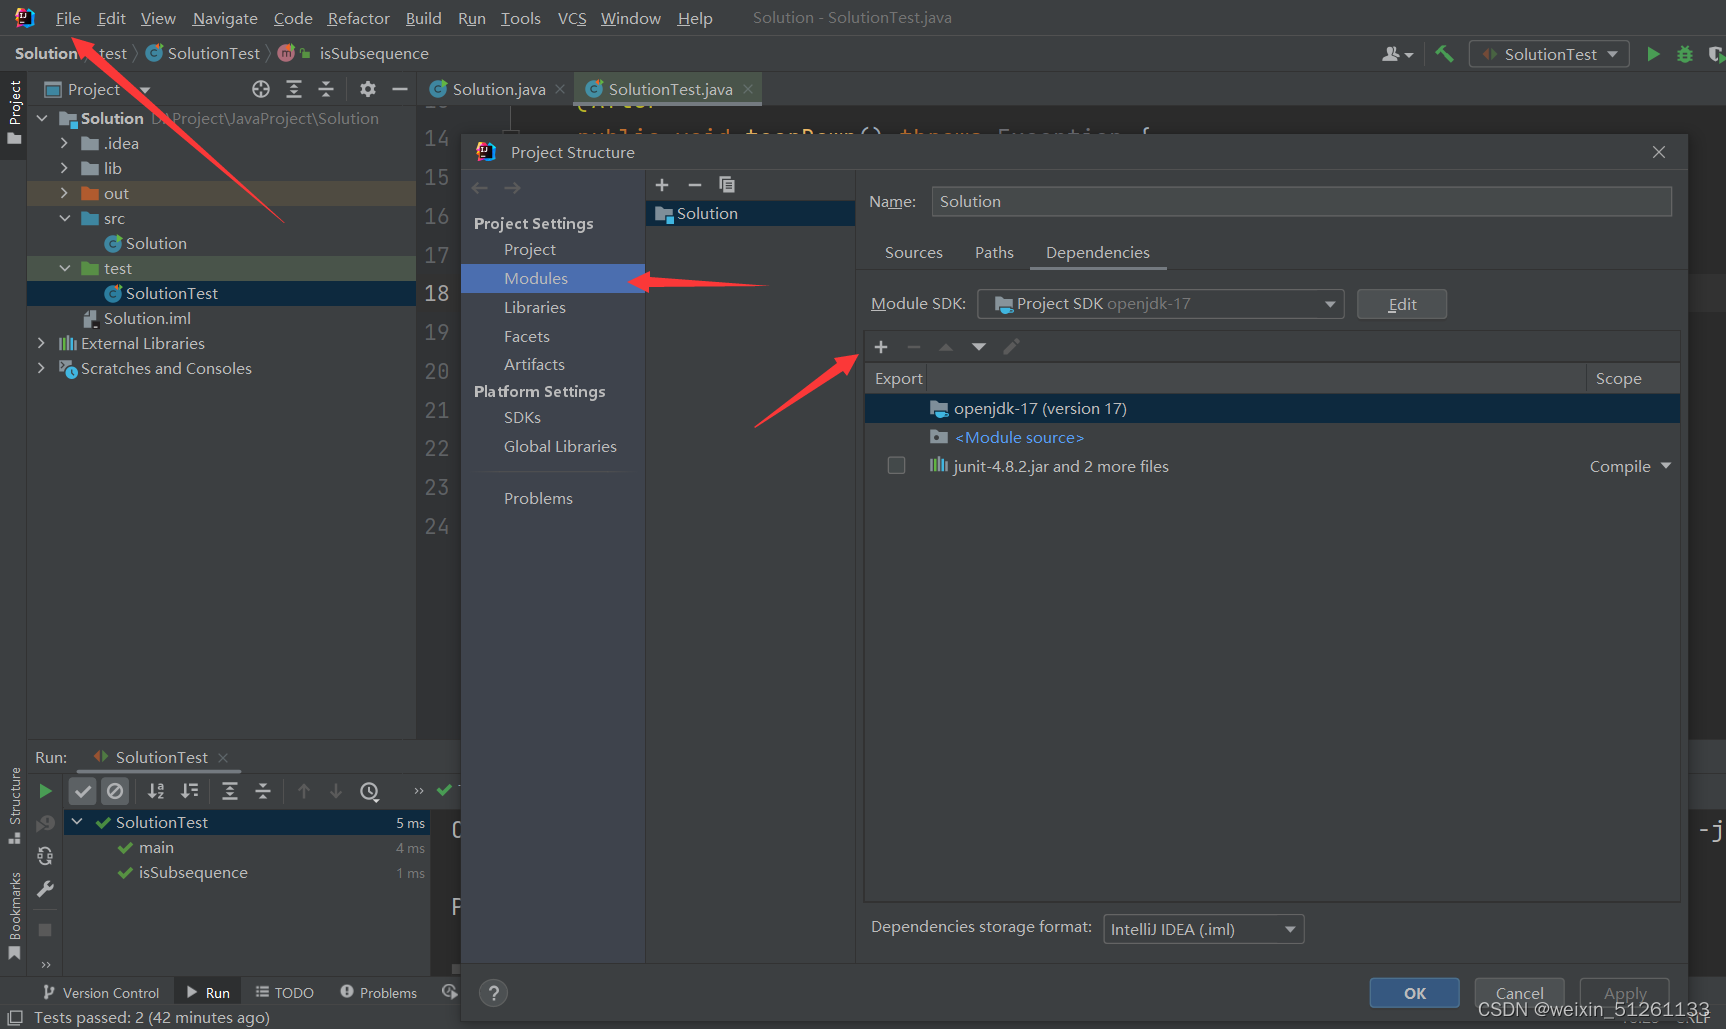Open Project panel gear options
The image size is (1726, 1029).
pyautogui.click(x=368, y=89)
